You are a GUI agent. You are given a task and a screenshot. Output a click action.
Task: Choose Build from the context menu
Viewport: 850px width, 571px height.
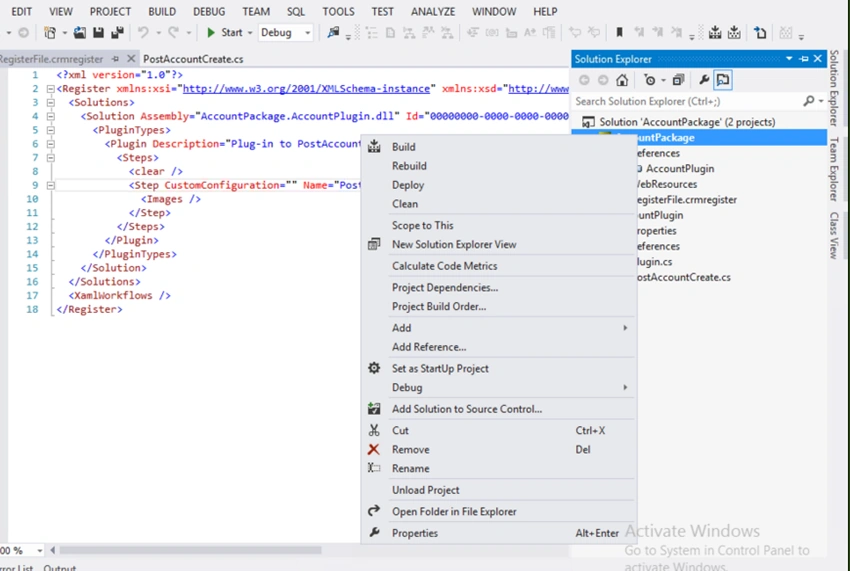(x=403, y=147)
